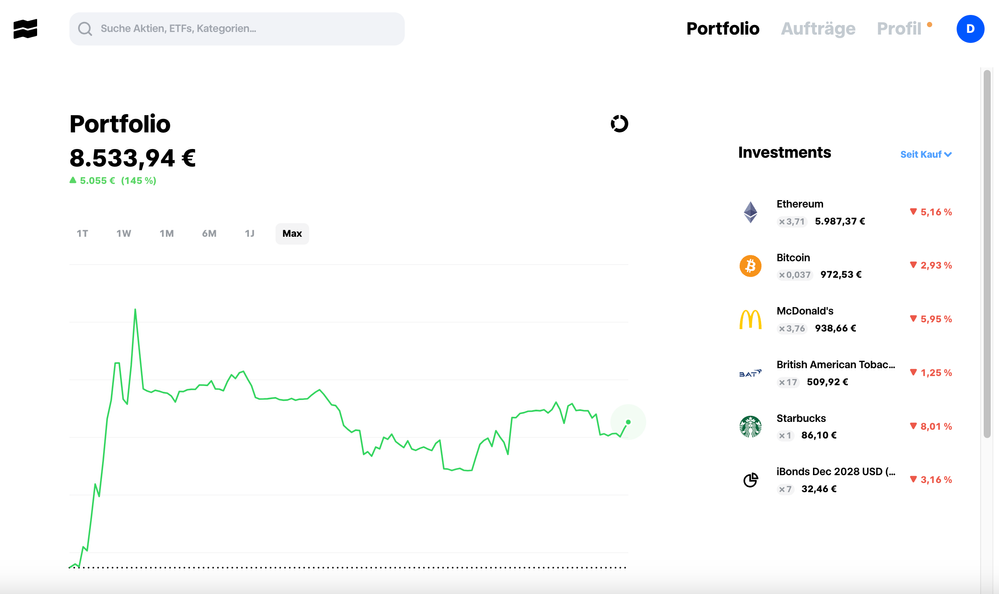Screen dimensions: 999x594
Task: Open the Portfolio tab in header
Action: pyautogui.click(x=722, y=29)
